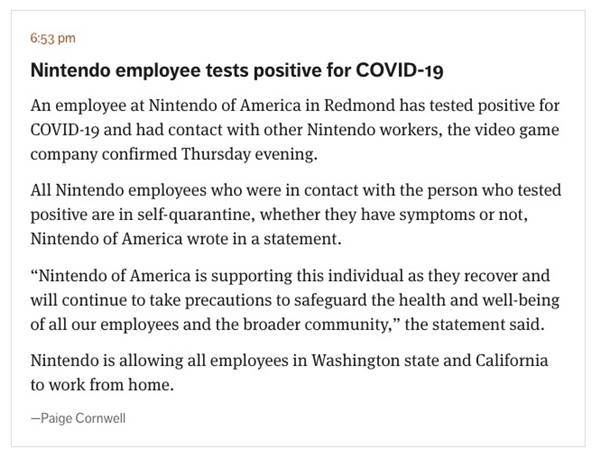The image size is (600, 457).
Task: Click the word confirmed in first paragraph
Action: (x=139, y=154)
